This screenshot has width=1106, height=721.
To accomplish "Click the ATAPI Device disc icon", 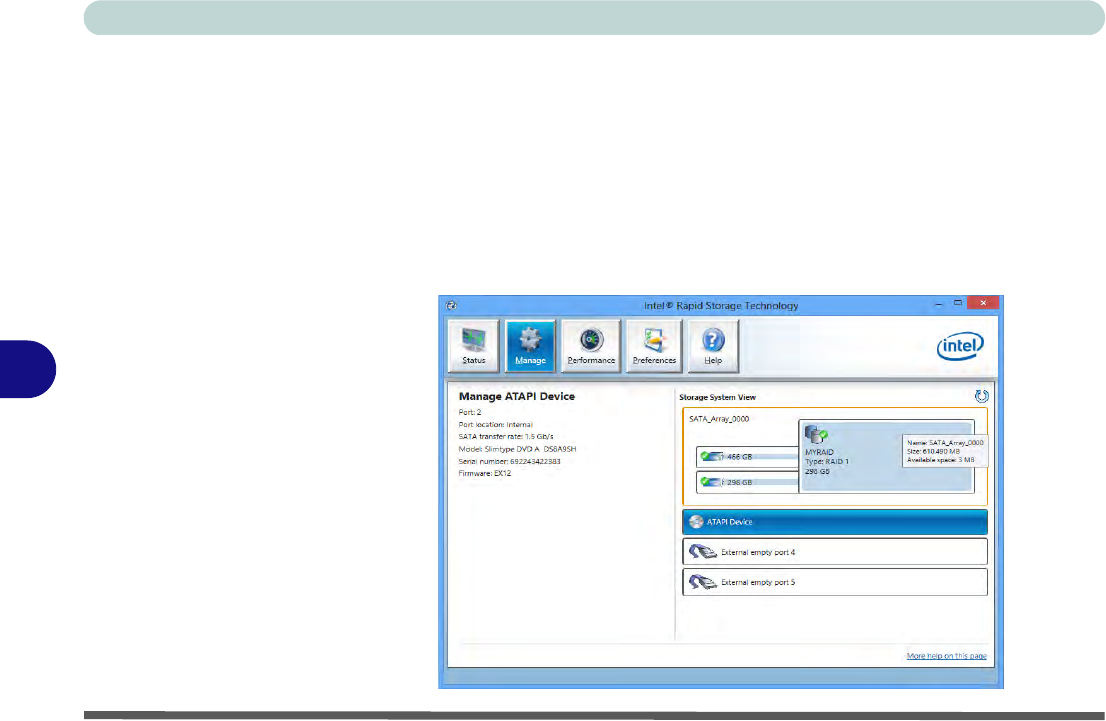I will point(696,522).
